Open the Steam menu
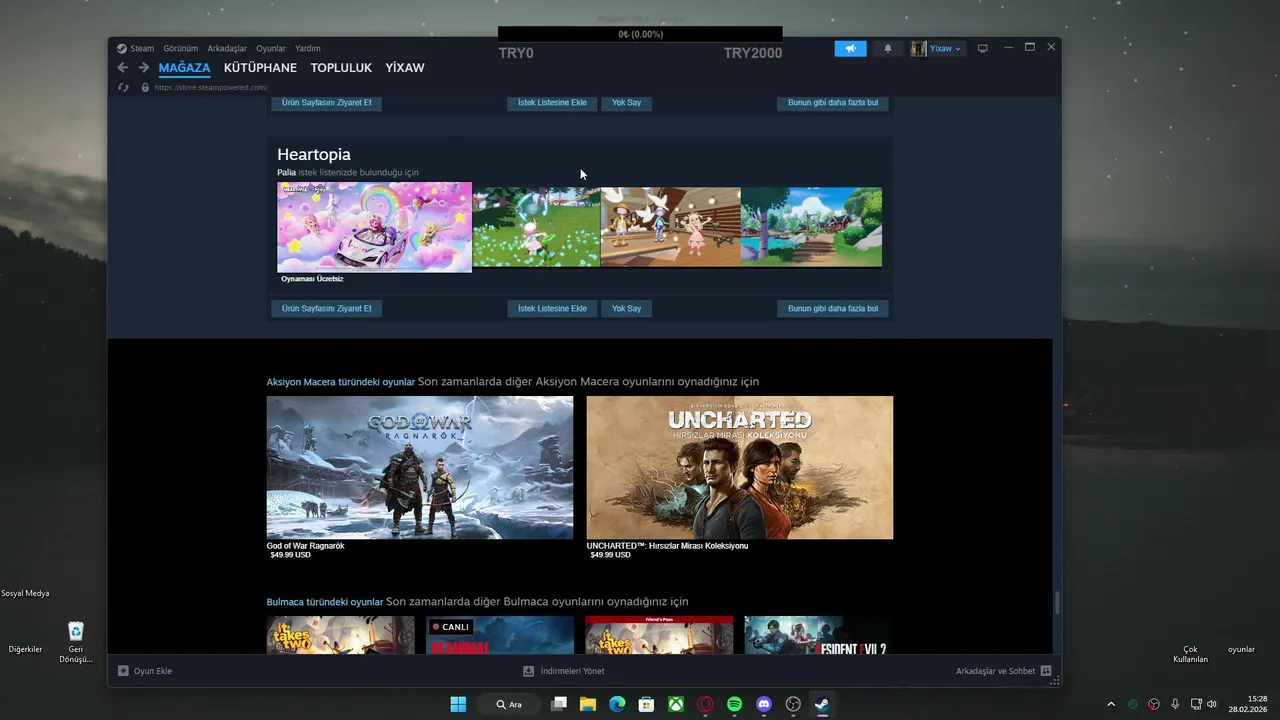The image size is (1280, 720). click(x=142, y=48)
